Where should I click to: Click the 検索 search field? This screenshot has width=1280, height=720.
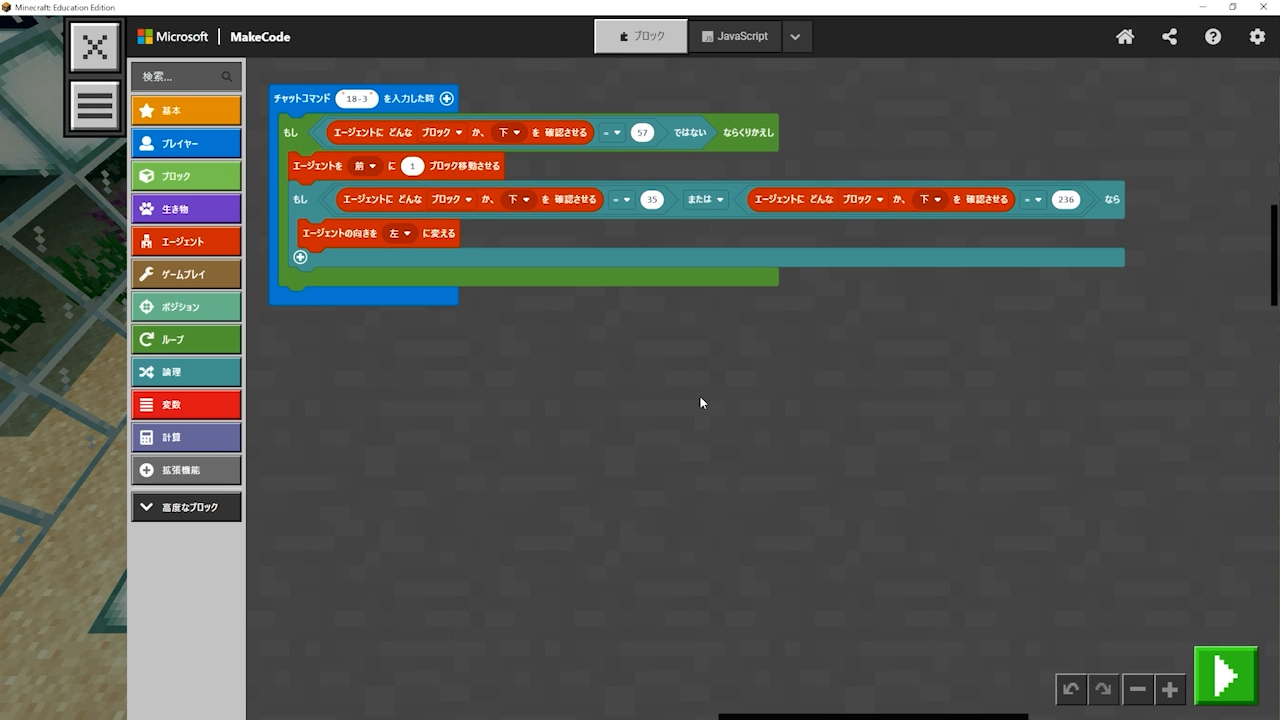point(180,76)
